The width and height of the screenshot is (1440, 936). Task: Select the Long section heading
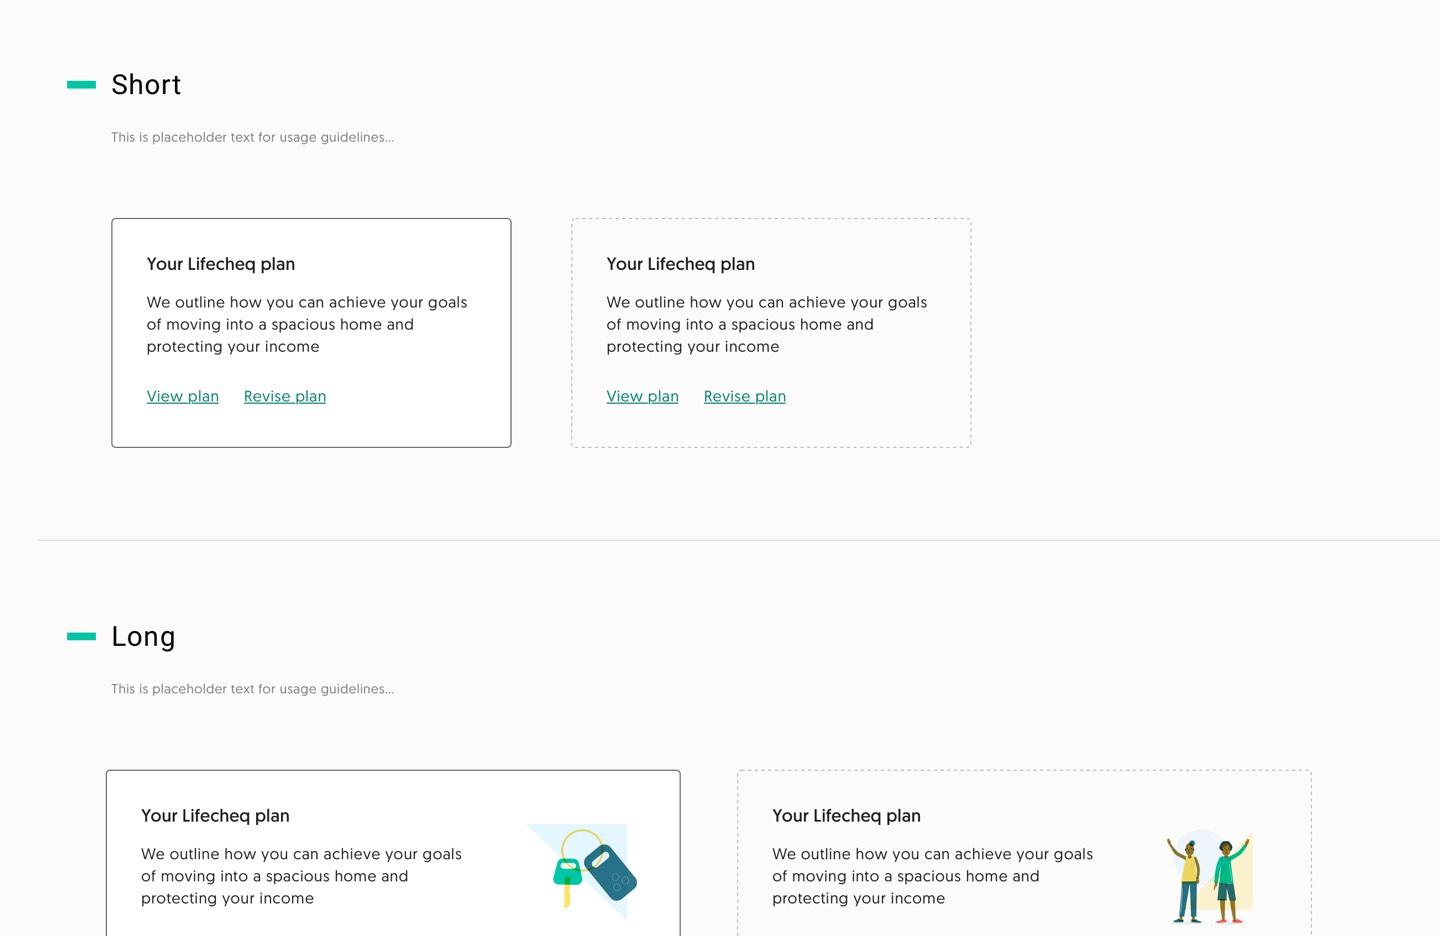point(143,637)
